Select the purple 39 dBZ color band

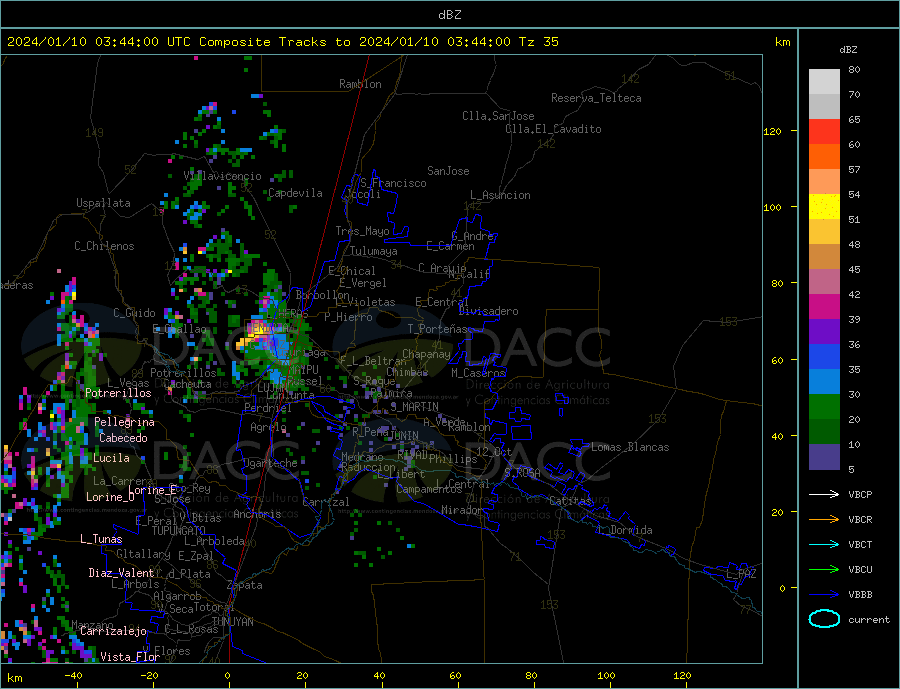[824, 332]
